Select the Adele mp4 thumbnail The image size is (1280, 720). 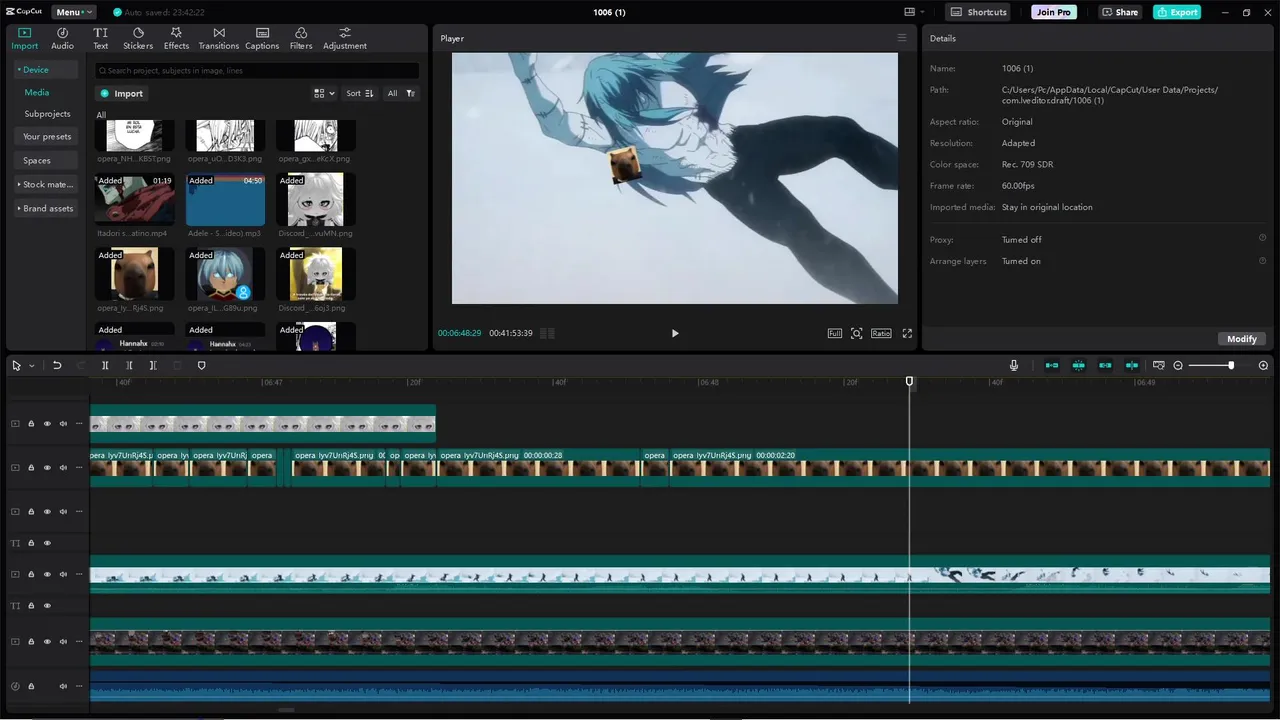(225, 200)
